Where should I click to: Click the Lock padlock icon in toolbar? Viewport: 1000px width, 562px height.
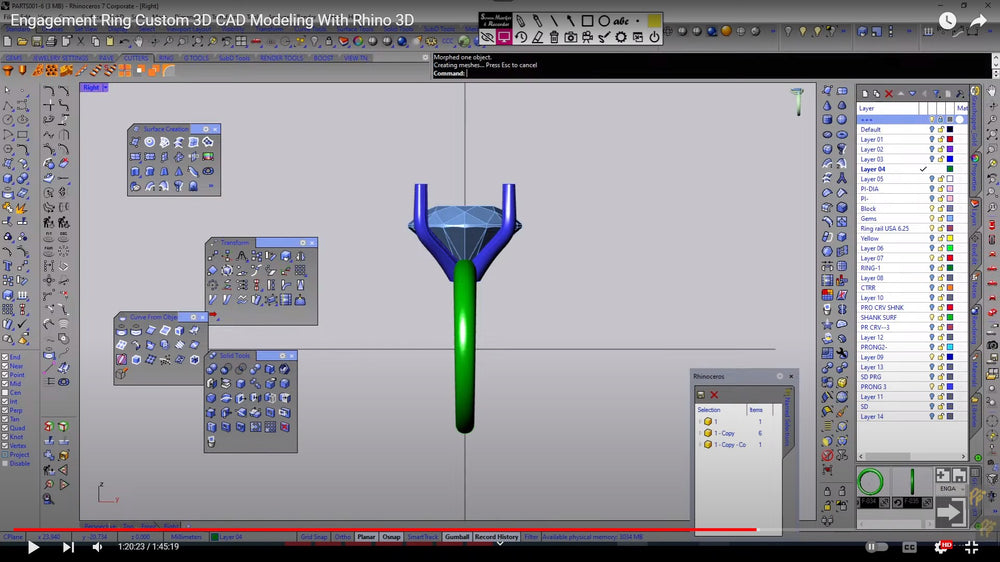click(x=329, y=41)
